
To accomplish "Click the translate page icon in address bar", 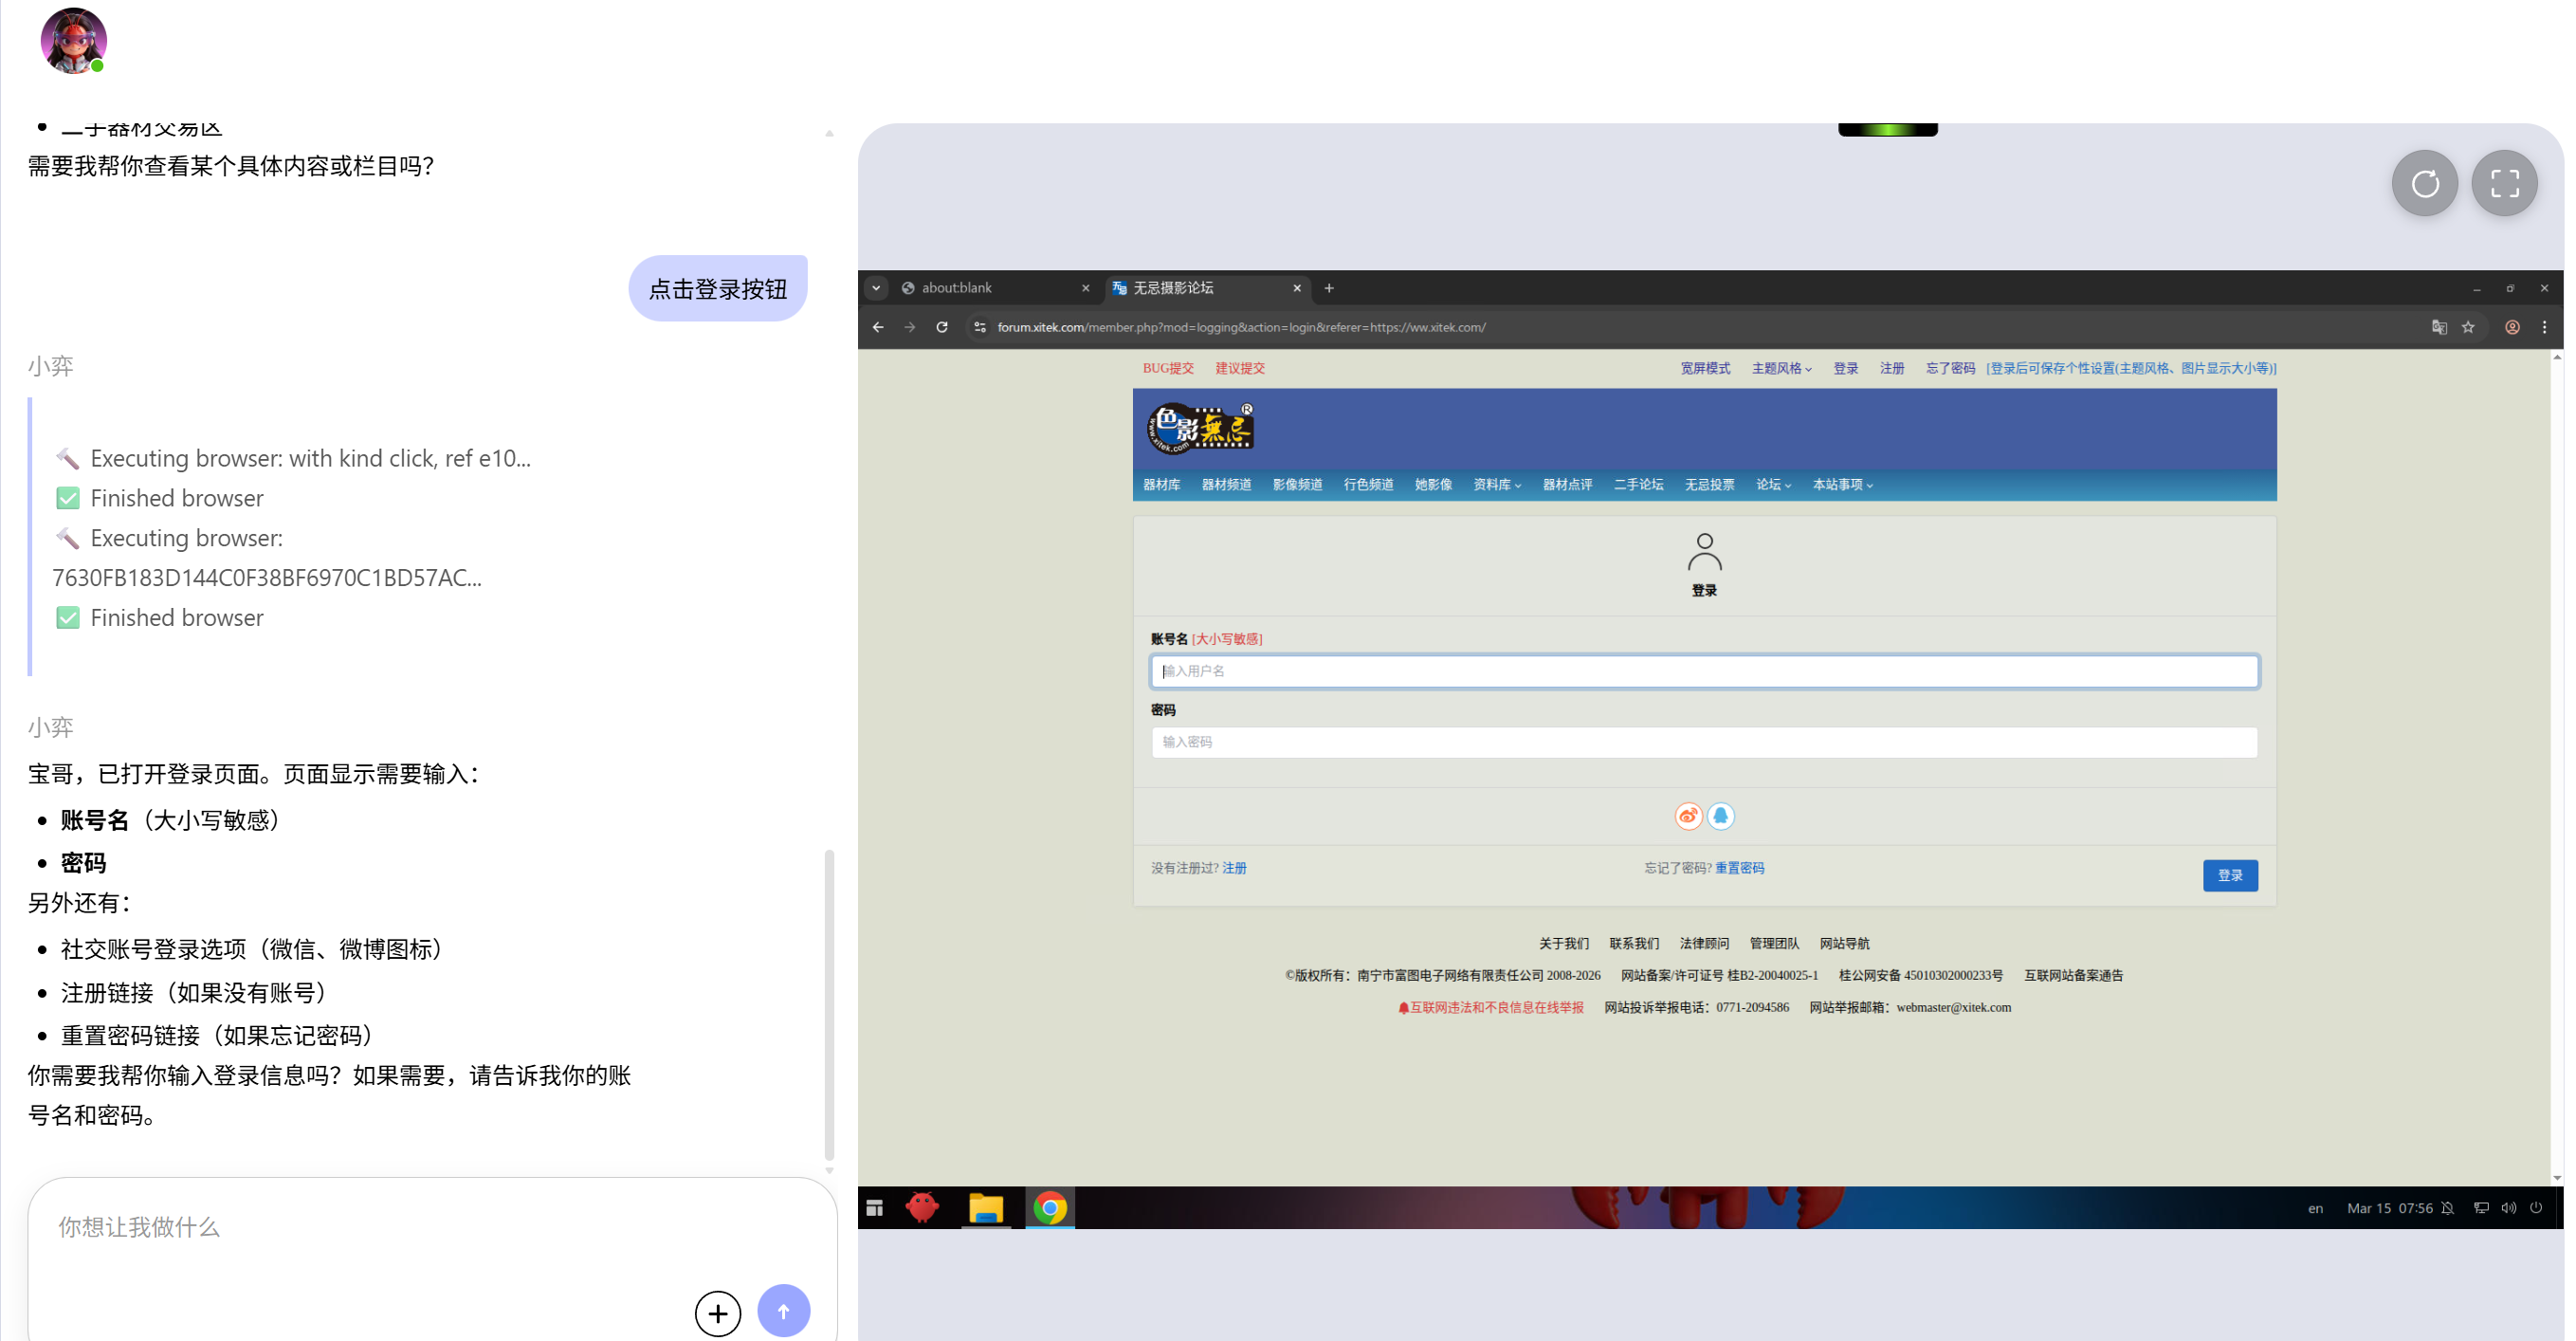I will [2439, 327].
